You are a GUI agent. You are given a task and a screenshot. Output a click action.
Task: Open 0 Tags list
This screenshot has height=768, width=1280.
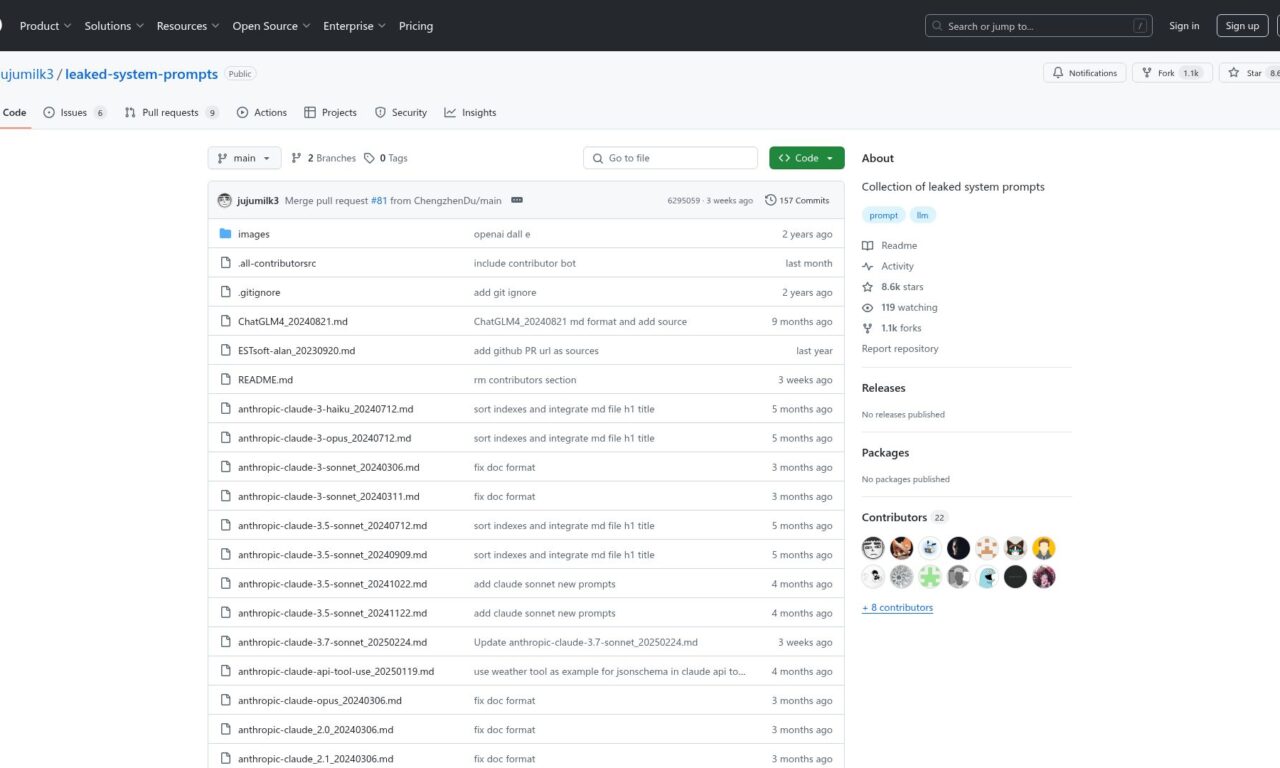click(x=386, y=158)
